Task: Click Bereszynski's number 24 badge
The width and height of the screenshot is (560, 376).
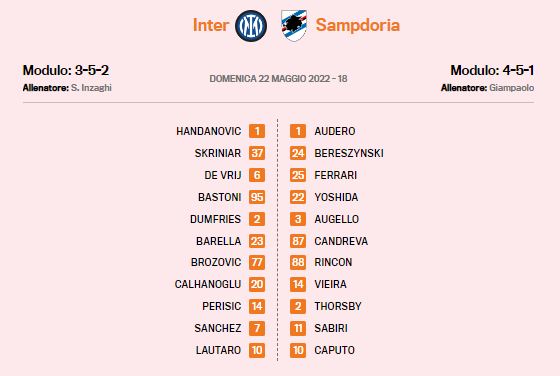Action: 298,153
